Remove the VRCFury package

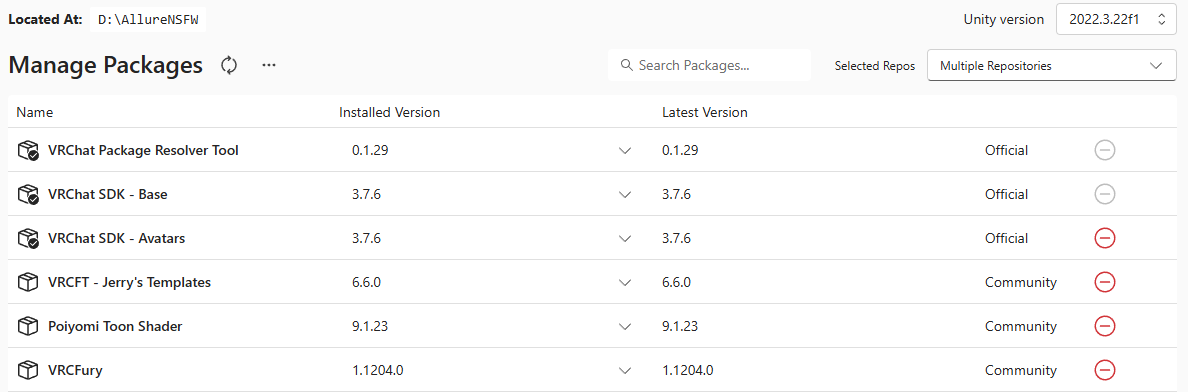[x=1105, y=370]
